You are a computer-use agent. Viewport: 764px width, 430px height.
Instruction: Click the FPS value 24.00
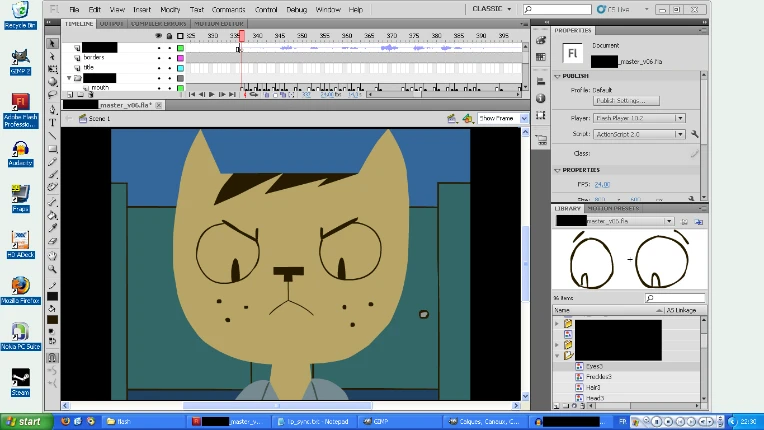tap(602, 185)
